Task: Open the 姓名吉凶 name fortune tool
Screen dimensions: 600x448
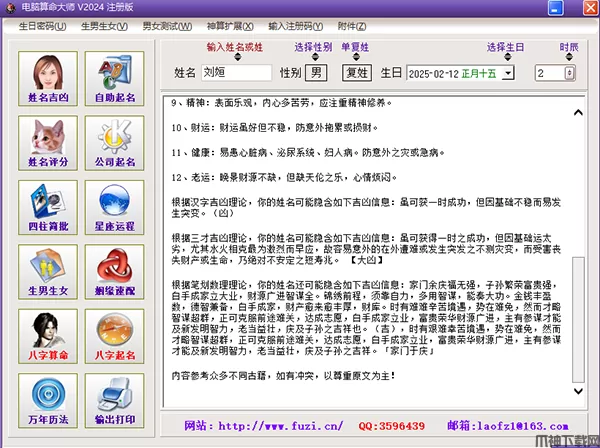Action: tap(48, 78)
